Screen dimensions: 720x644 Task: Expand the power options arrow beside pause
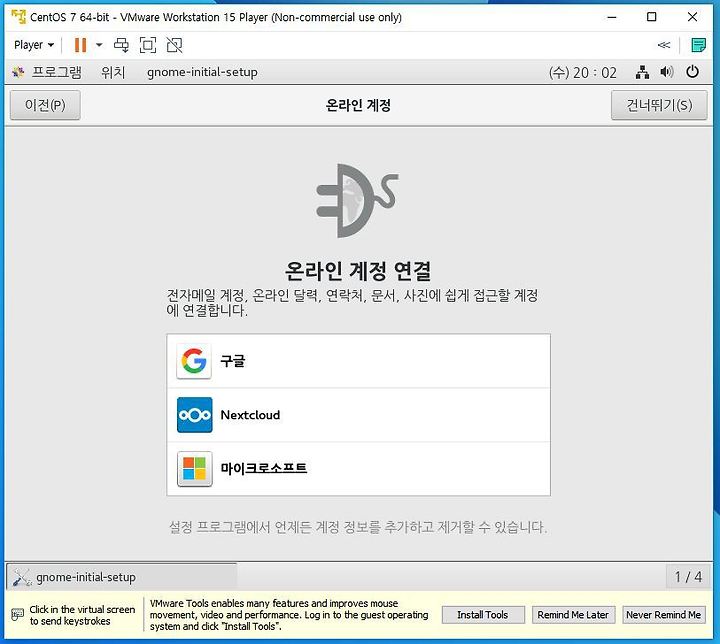tap(99, 45)
